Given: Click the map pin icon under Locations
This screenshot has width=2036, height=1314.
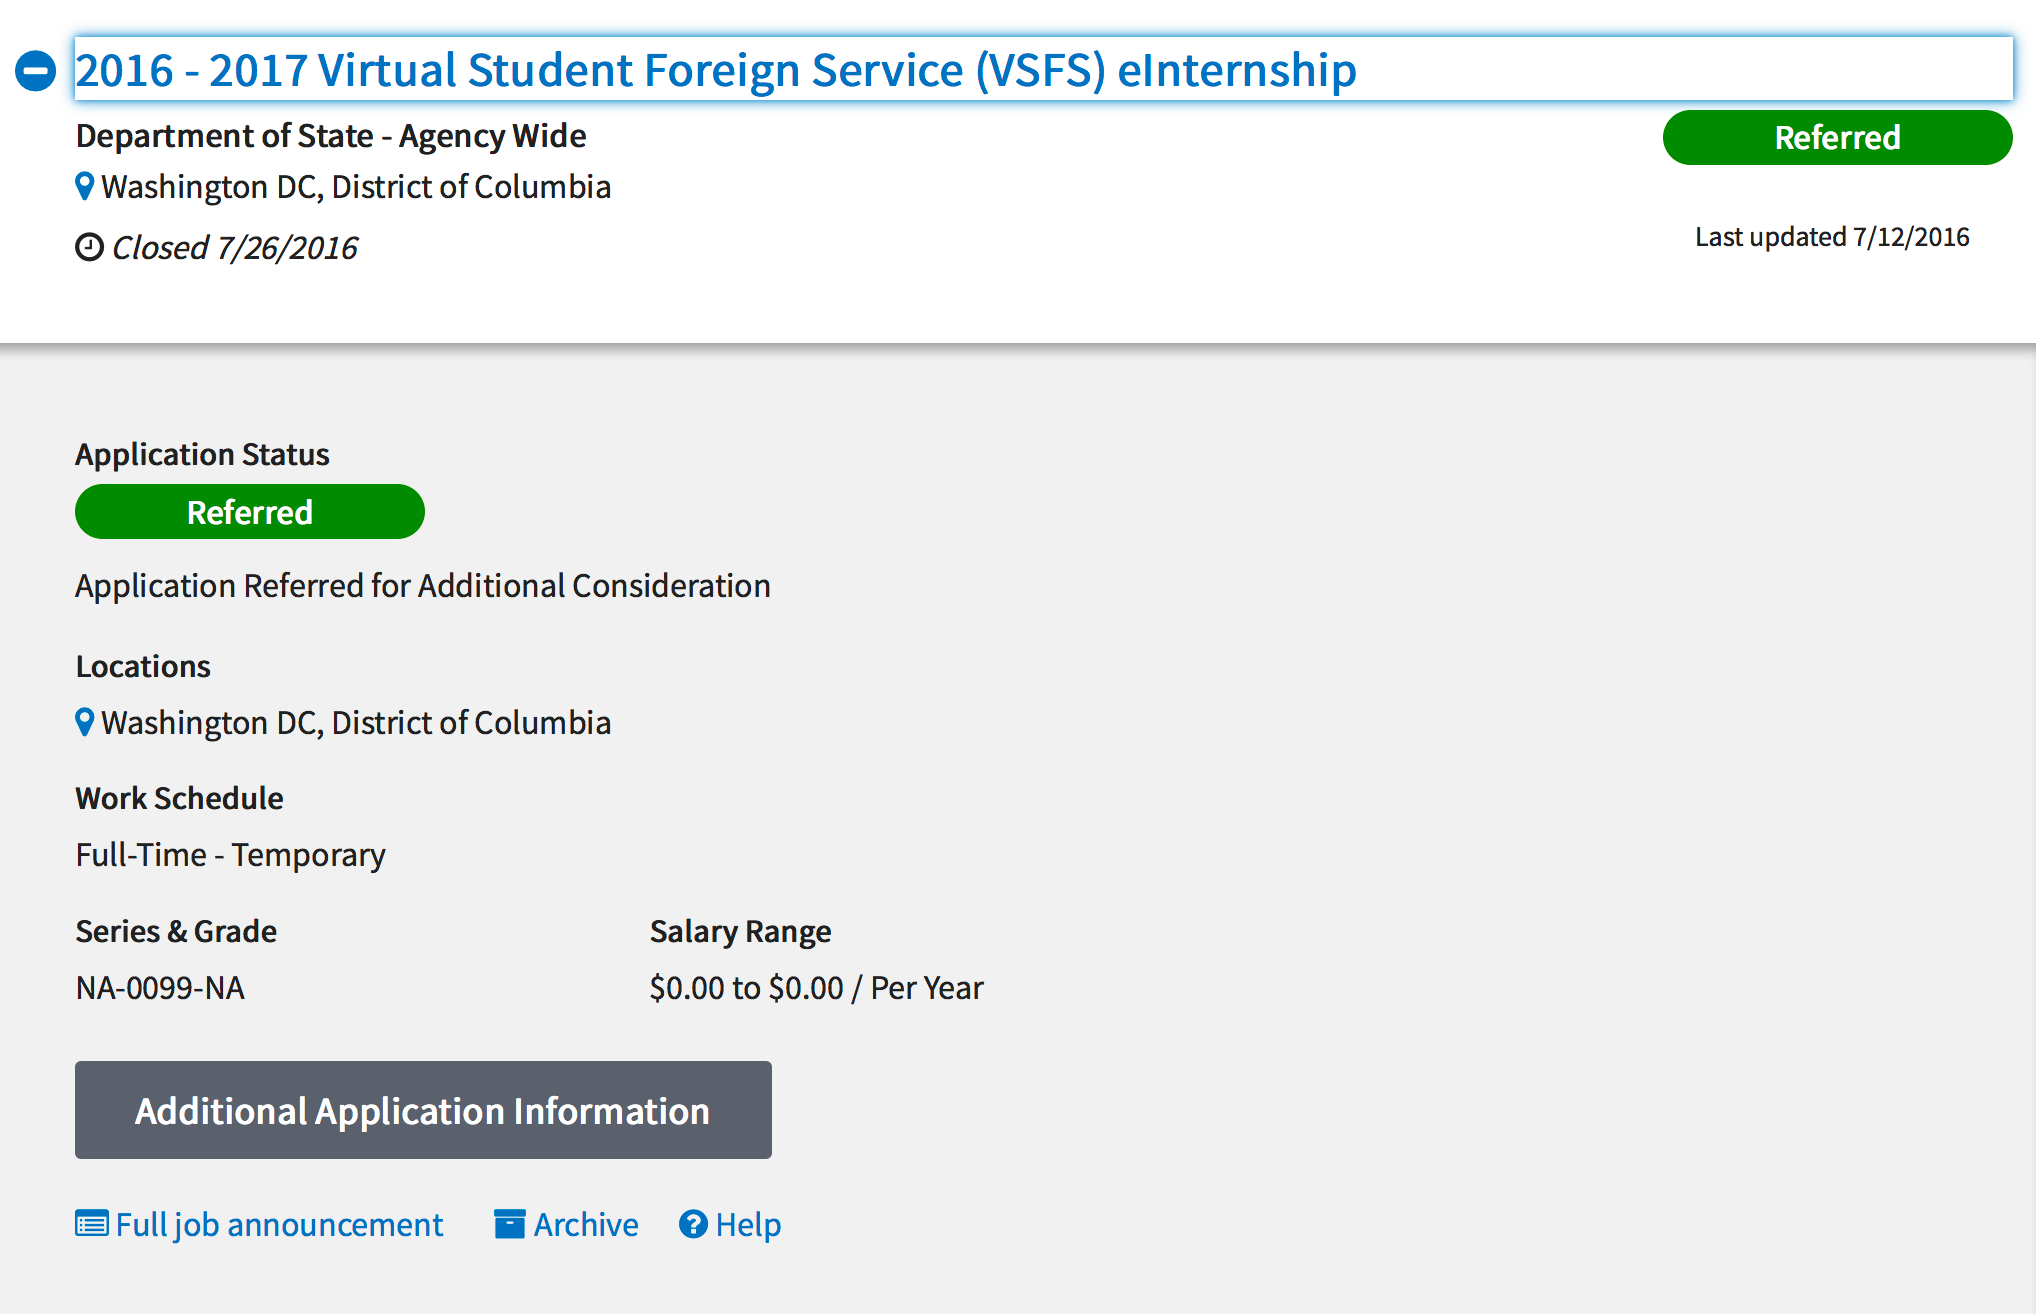Looking at the screenshot, I should point(85,722).
